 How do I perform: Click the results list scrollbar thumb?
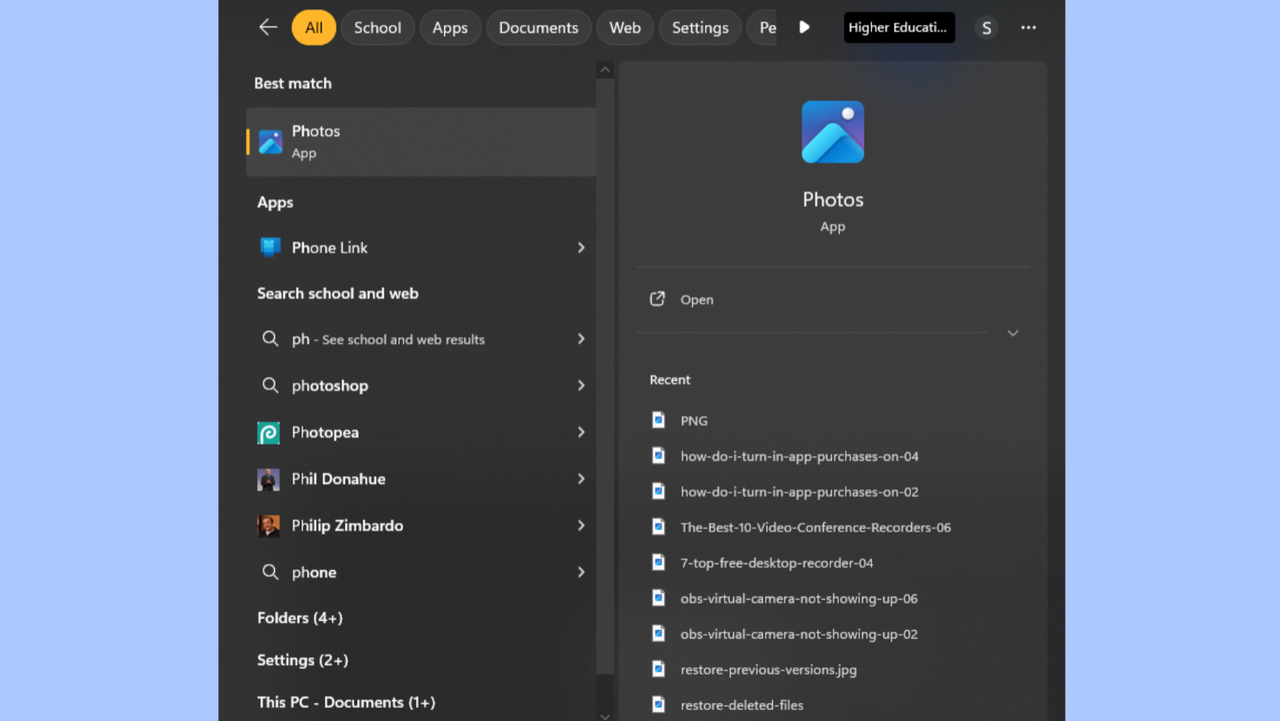tap(605, 377)
